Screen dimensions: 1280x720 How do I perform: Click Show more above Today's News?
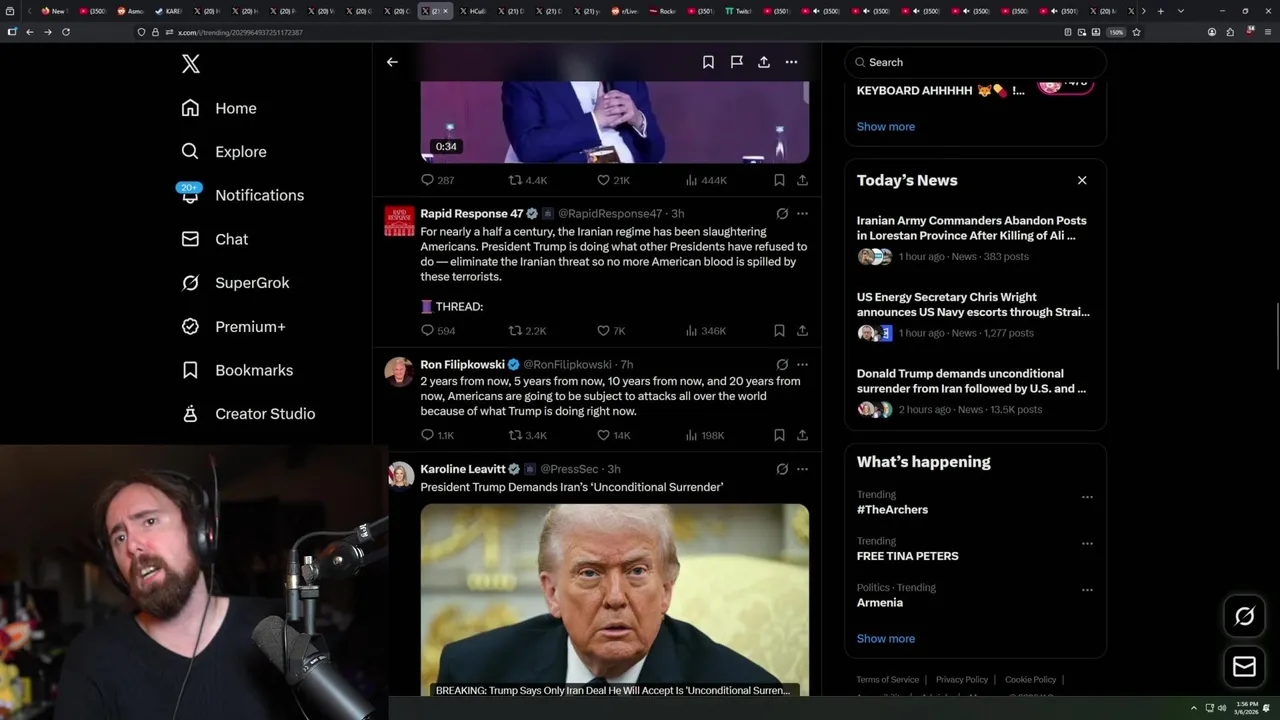(x=886, y=126)
